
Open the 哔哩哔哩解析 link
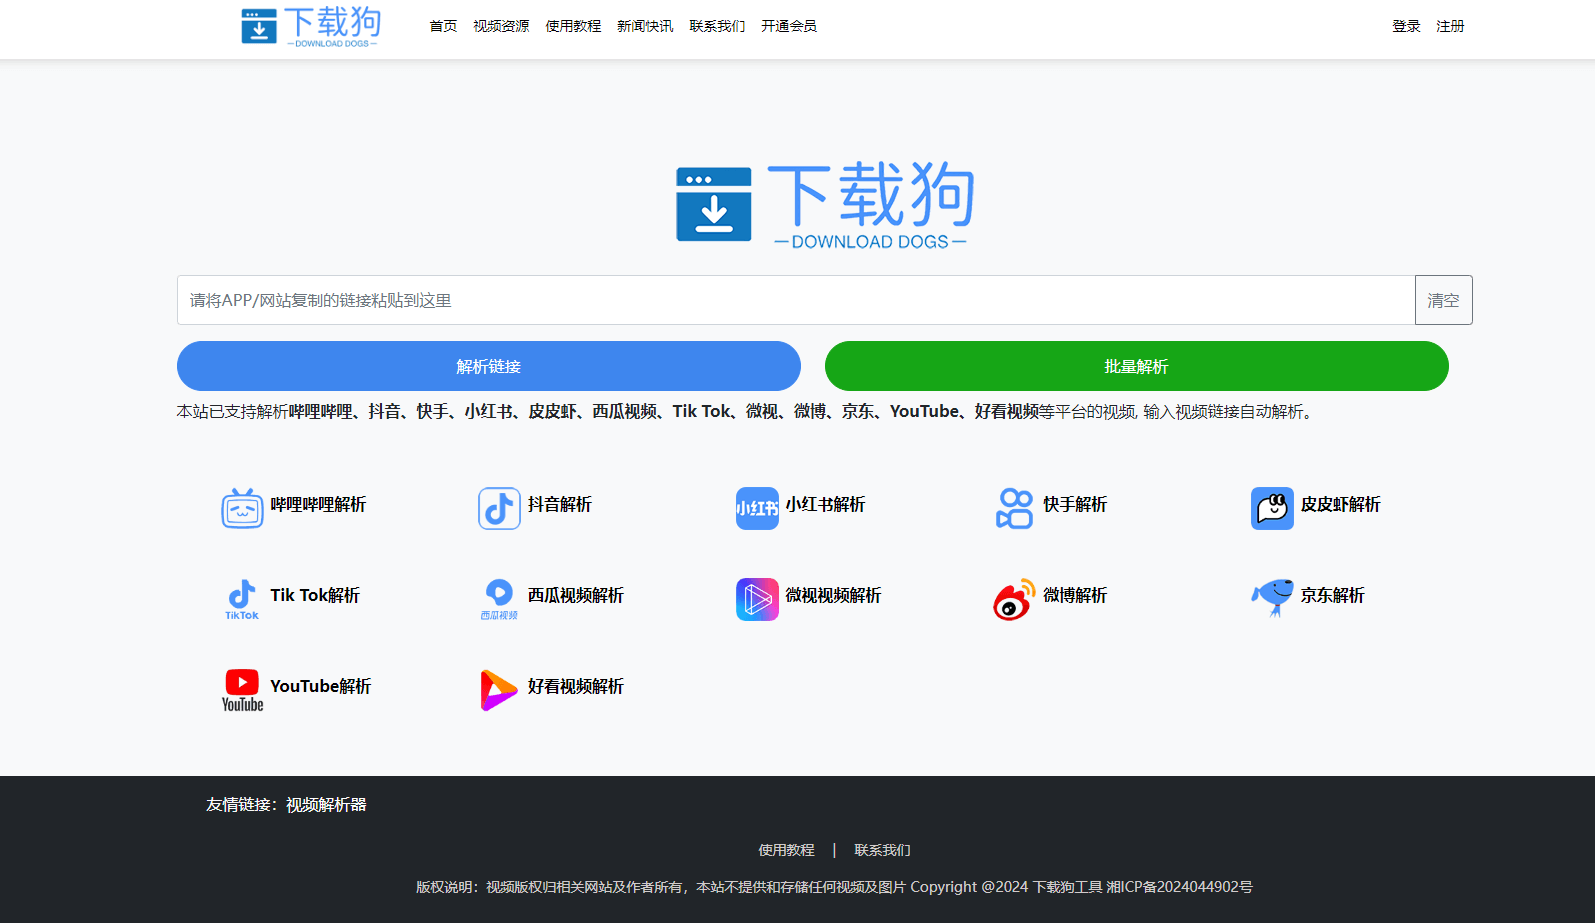318,504
